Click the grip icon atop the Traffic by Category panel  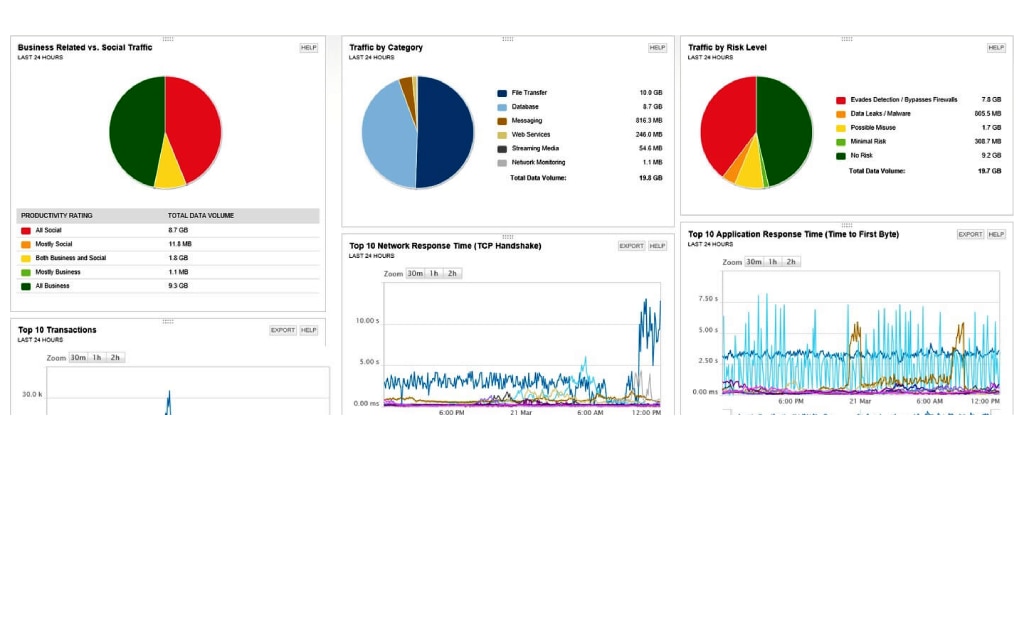point(506,37)
